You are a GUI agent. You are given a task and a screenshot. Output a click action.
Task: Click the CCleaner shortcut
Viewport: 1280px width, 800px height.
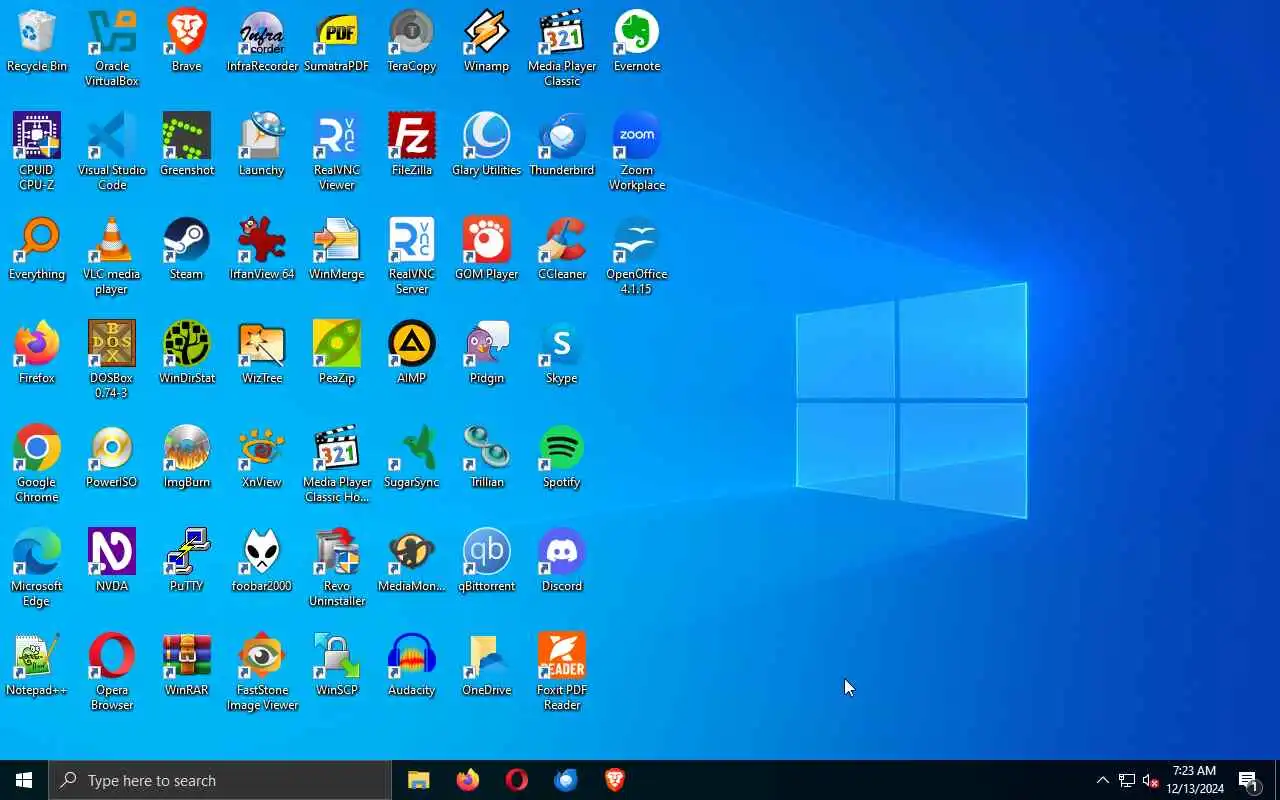(x=562, y=250)
